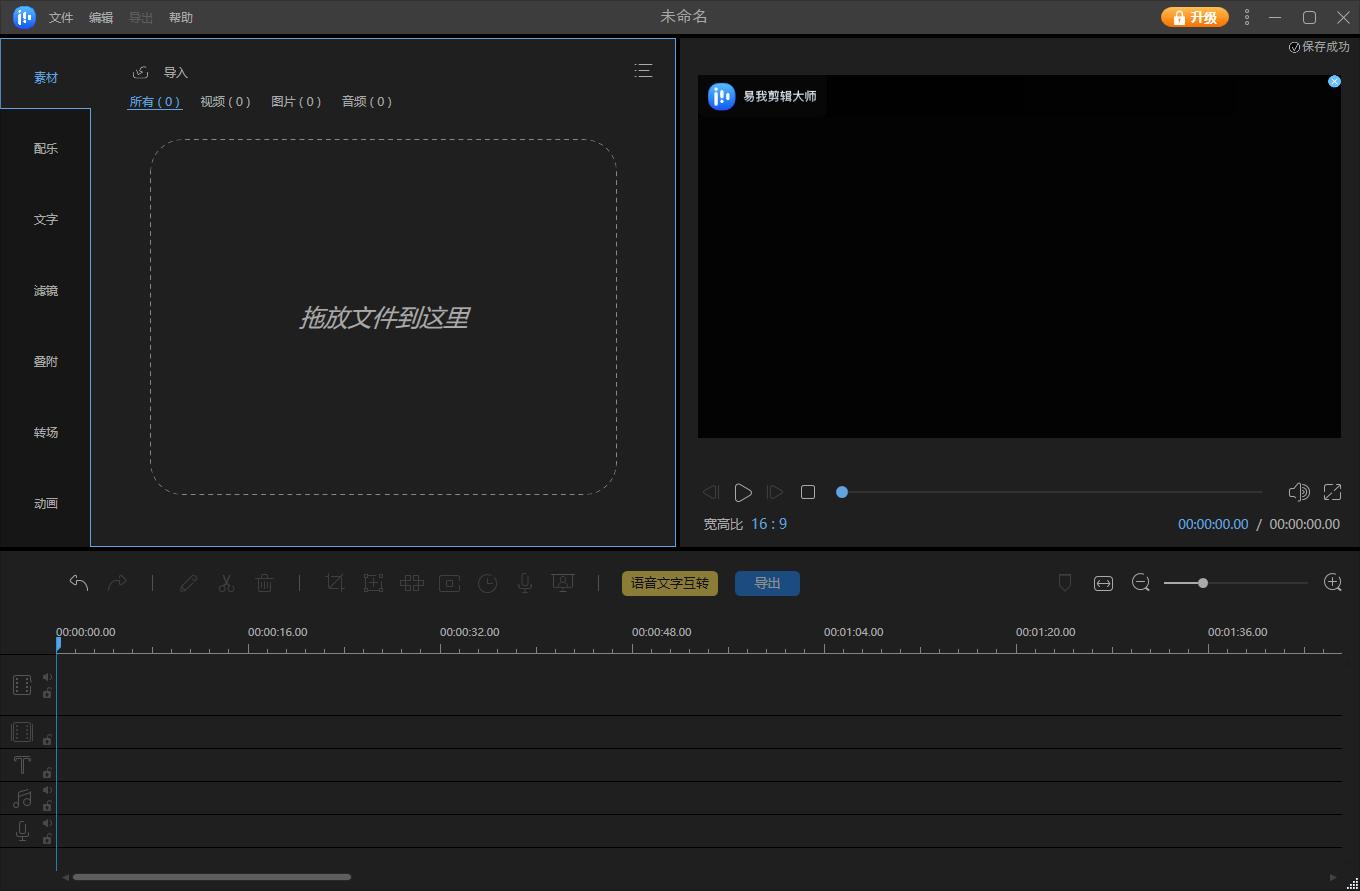The height and width of the screenshot is (891, 1360).
Task: Toggle mute on the music track
Action: coord(47,790)
